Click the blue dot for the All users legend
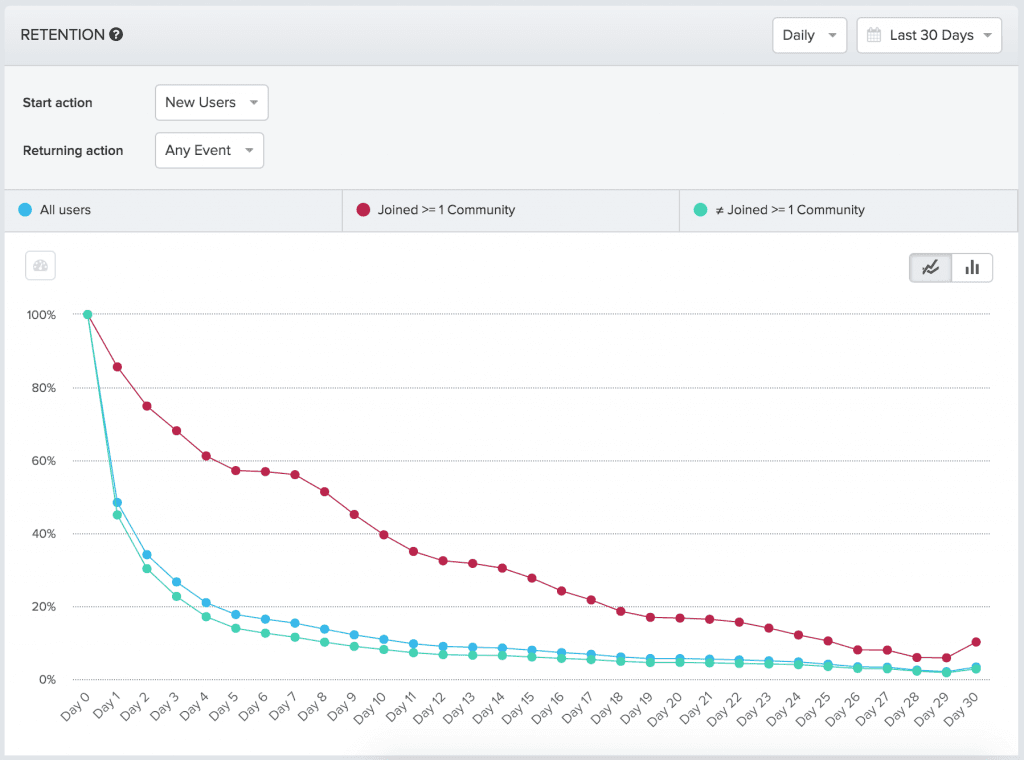 point(25,210)
